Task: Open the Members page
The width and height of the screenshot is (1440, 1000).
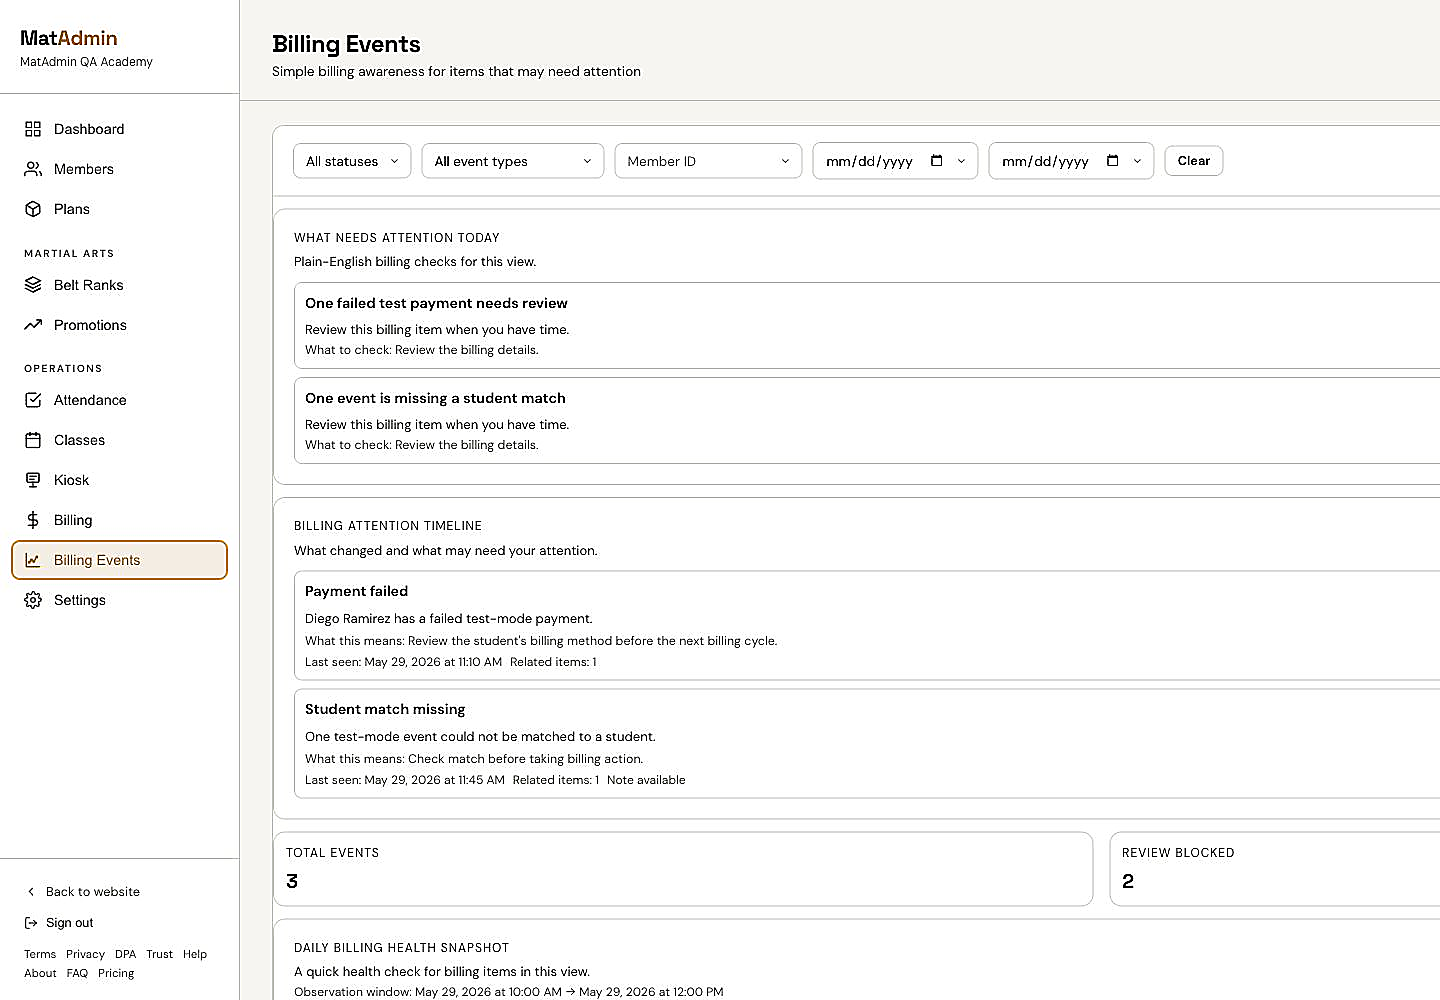Action: [x=120, y=169]
